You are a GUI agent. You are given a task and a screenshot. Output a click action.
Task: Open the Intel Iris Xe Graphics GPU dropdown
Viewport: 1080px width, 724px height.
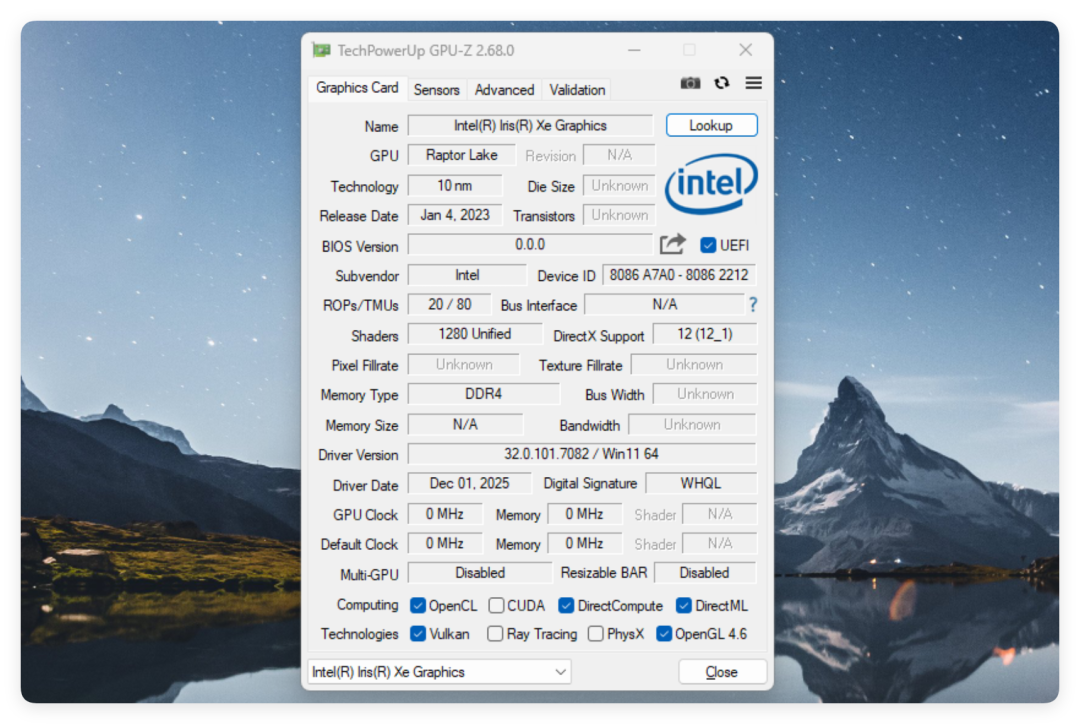point(439,672)
